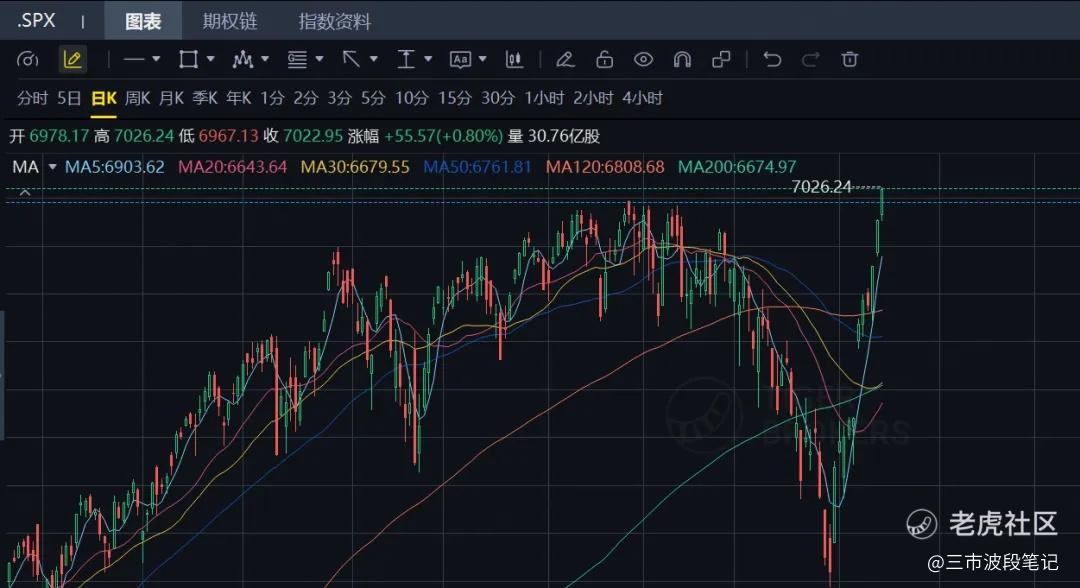Click the 涨幅 +55.57(+0.80%) change value

point(426,136)
